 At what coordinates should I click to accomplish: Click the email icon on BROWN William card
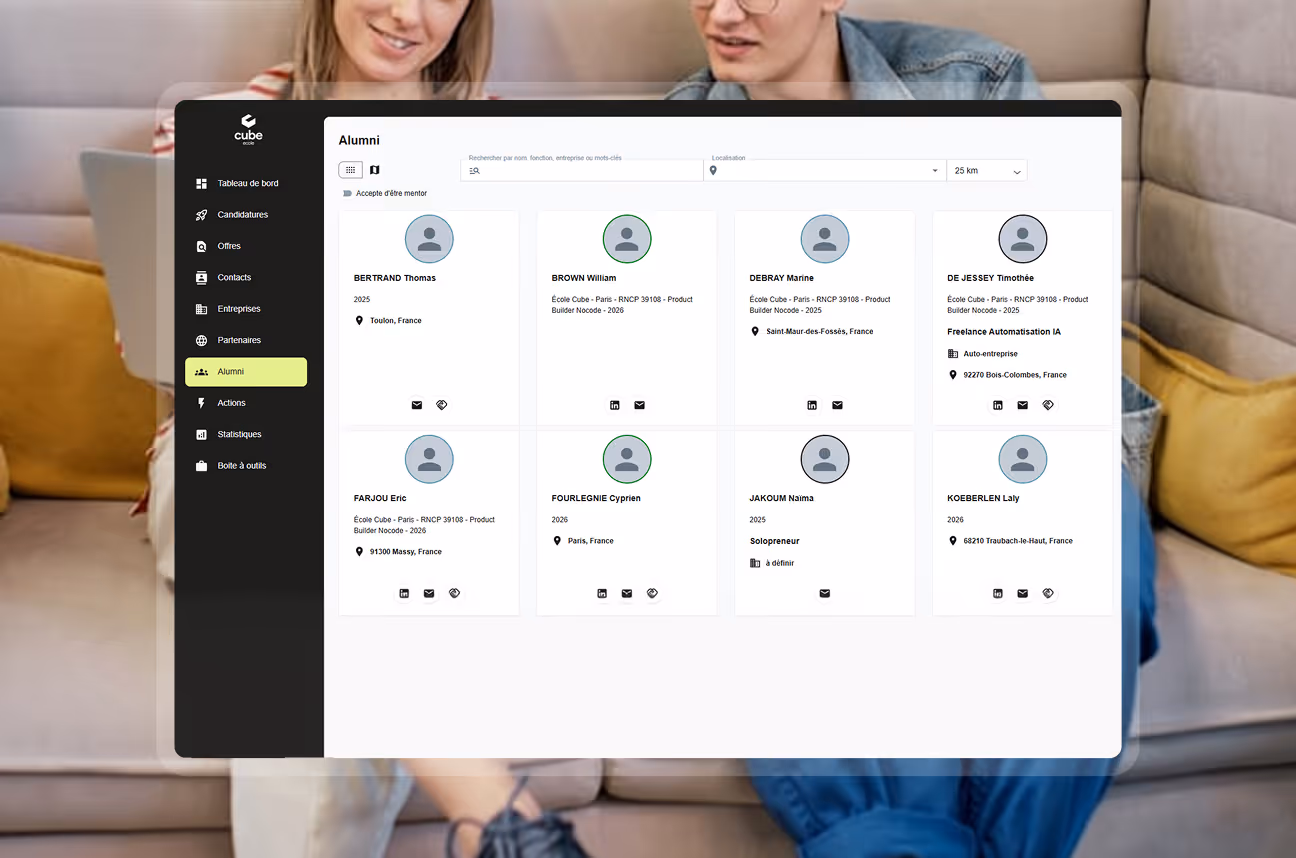(x=639, y=405)
